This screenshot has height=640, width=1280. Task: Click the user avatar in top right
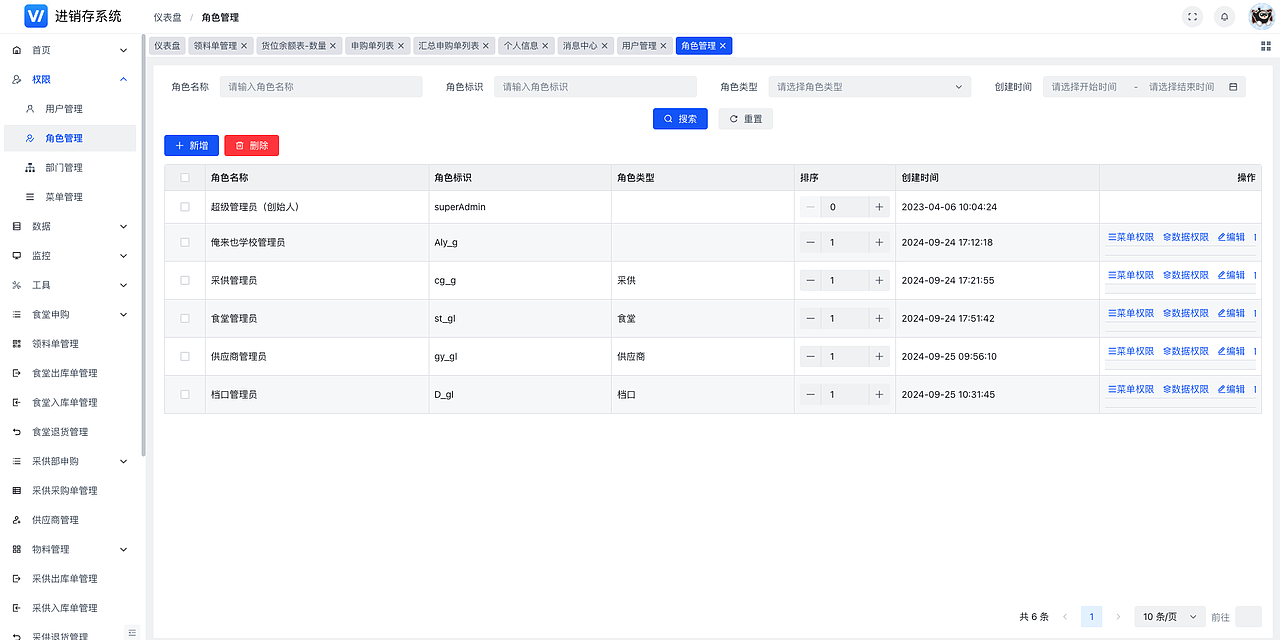point(1261,17)
